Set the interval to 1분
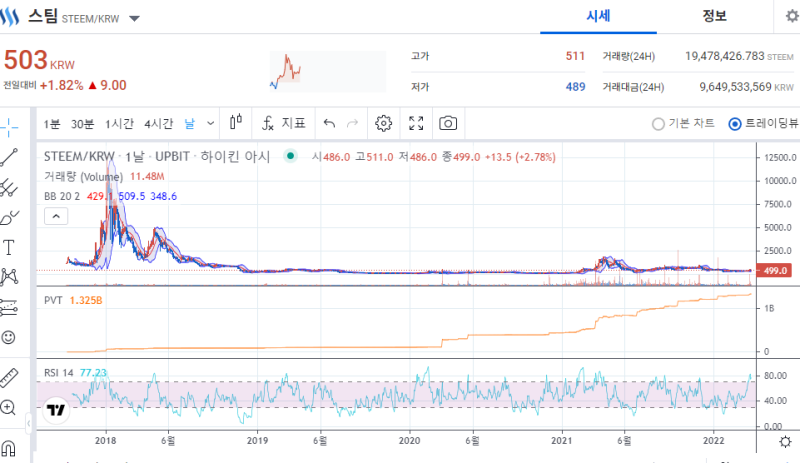The image size is (800, 463). click(x=52, y=124)
